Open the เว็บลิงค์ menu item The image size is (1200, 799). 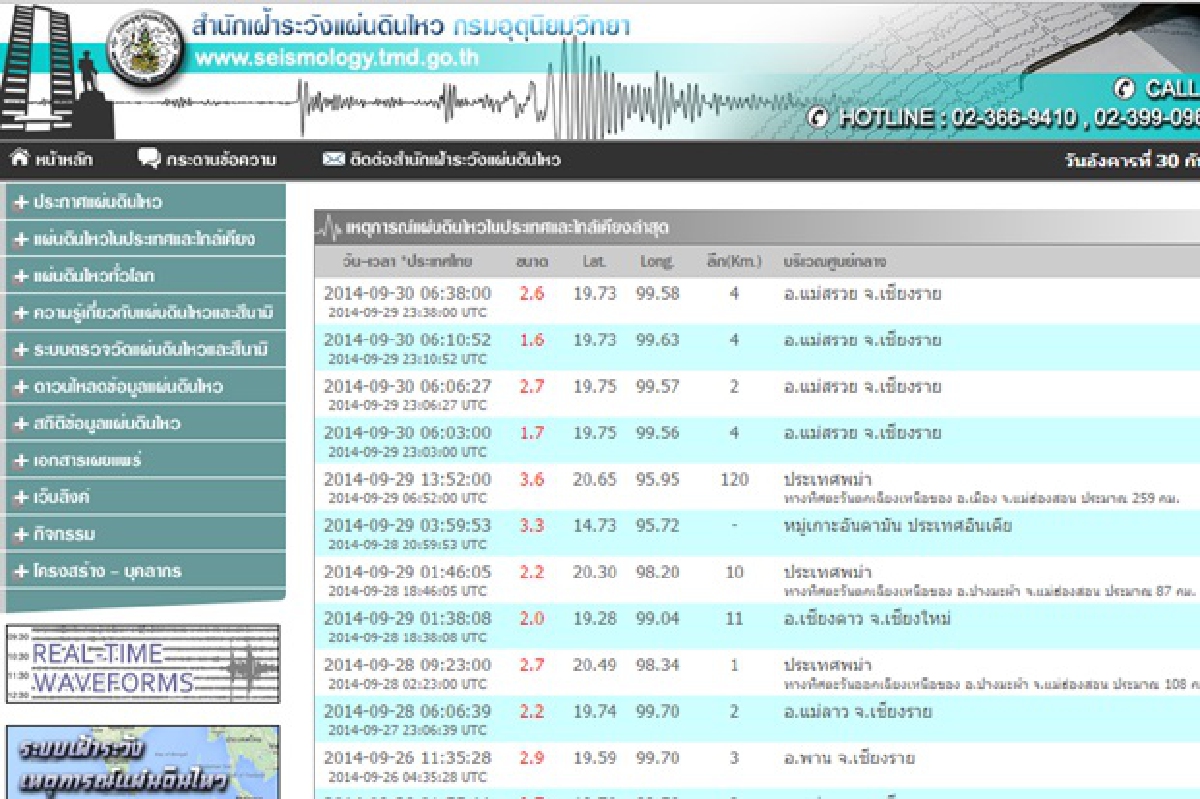[145, 497]
